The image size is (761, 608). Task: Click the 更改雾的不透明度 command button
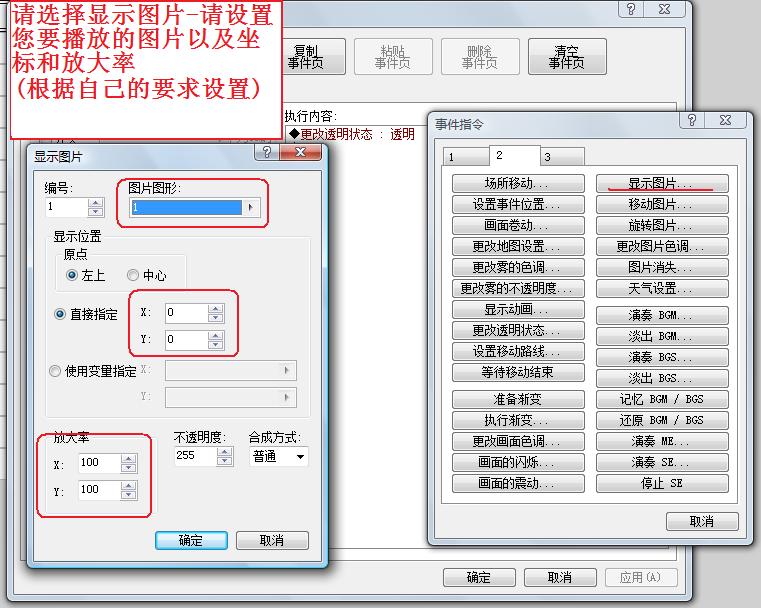[x=518, y=288]
